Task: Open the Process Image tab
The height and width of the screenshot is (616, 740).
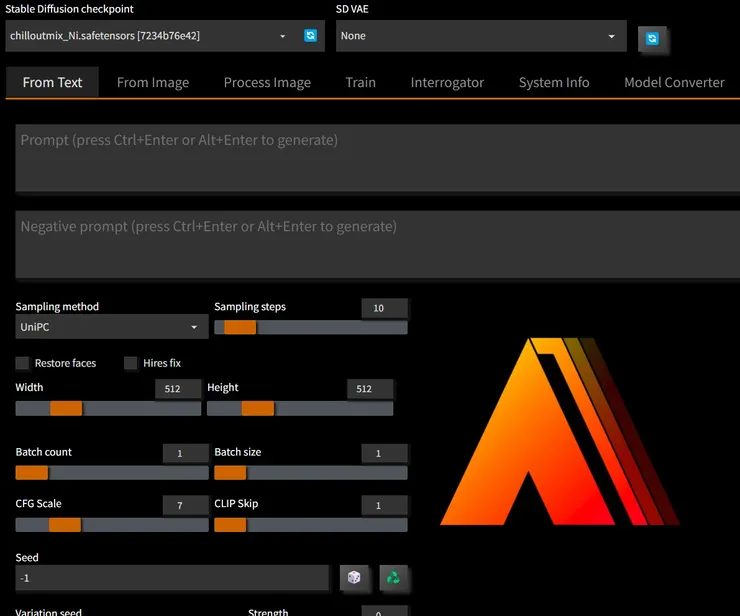Action: pyautogui.click(x=267, y=83)
